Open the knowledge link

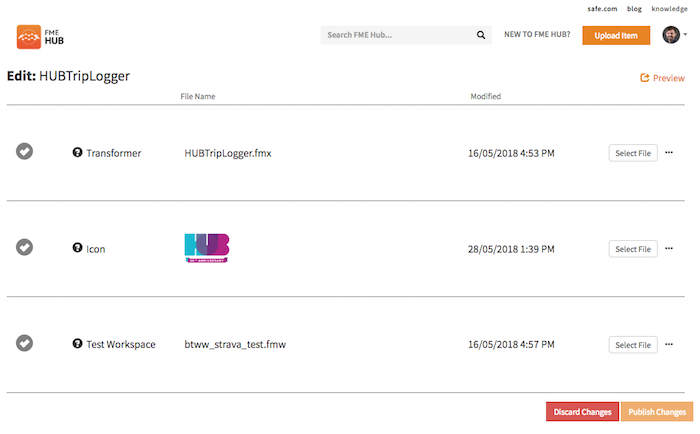669,8
